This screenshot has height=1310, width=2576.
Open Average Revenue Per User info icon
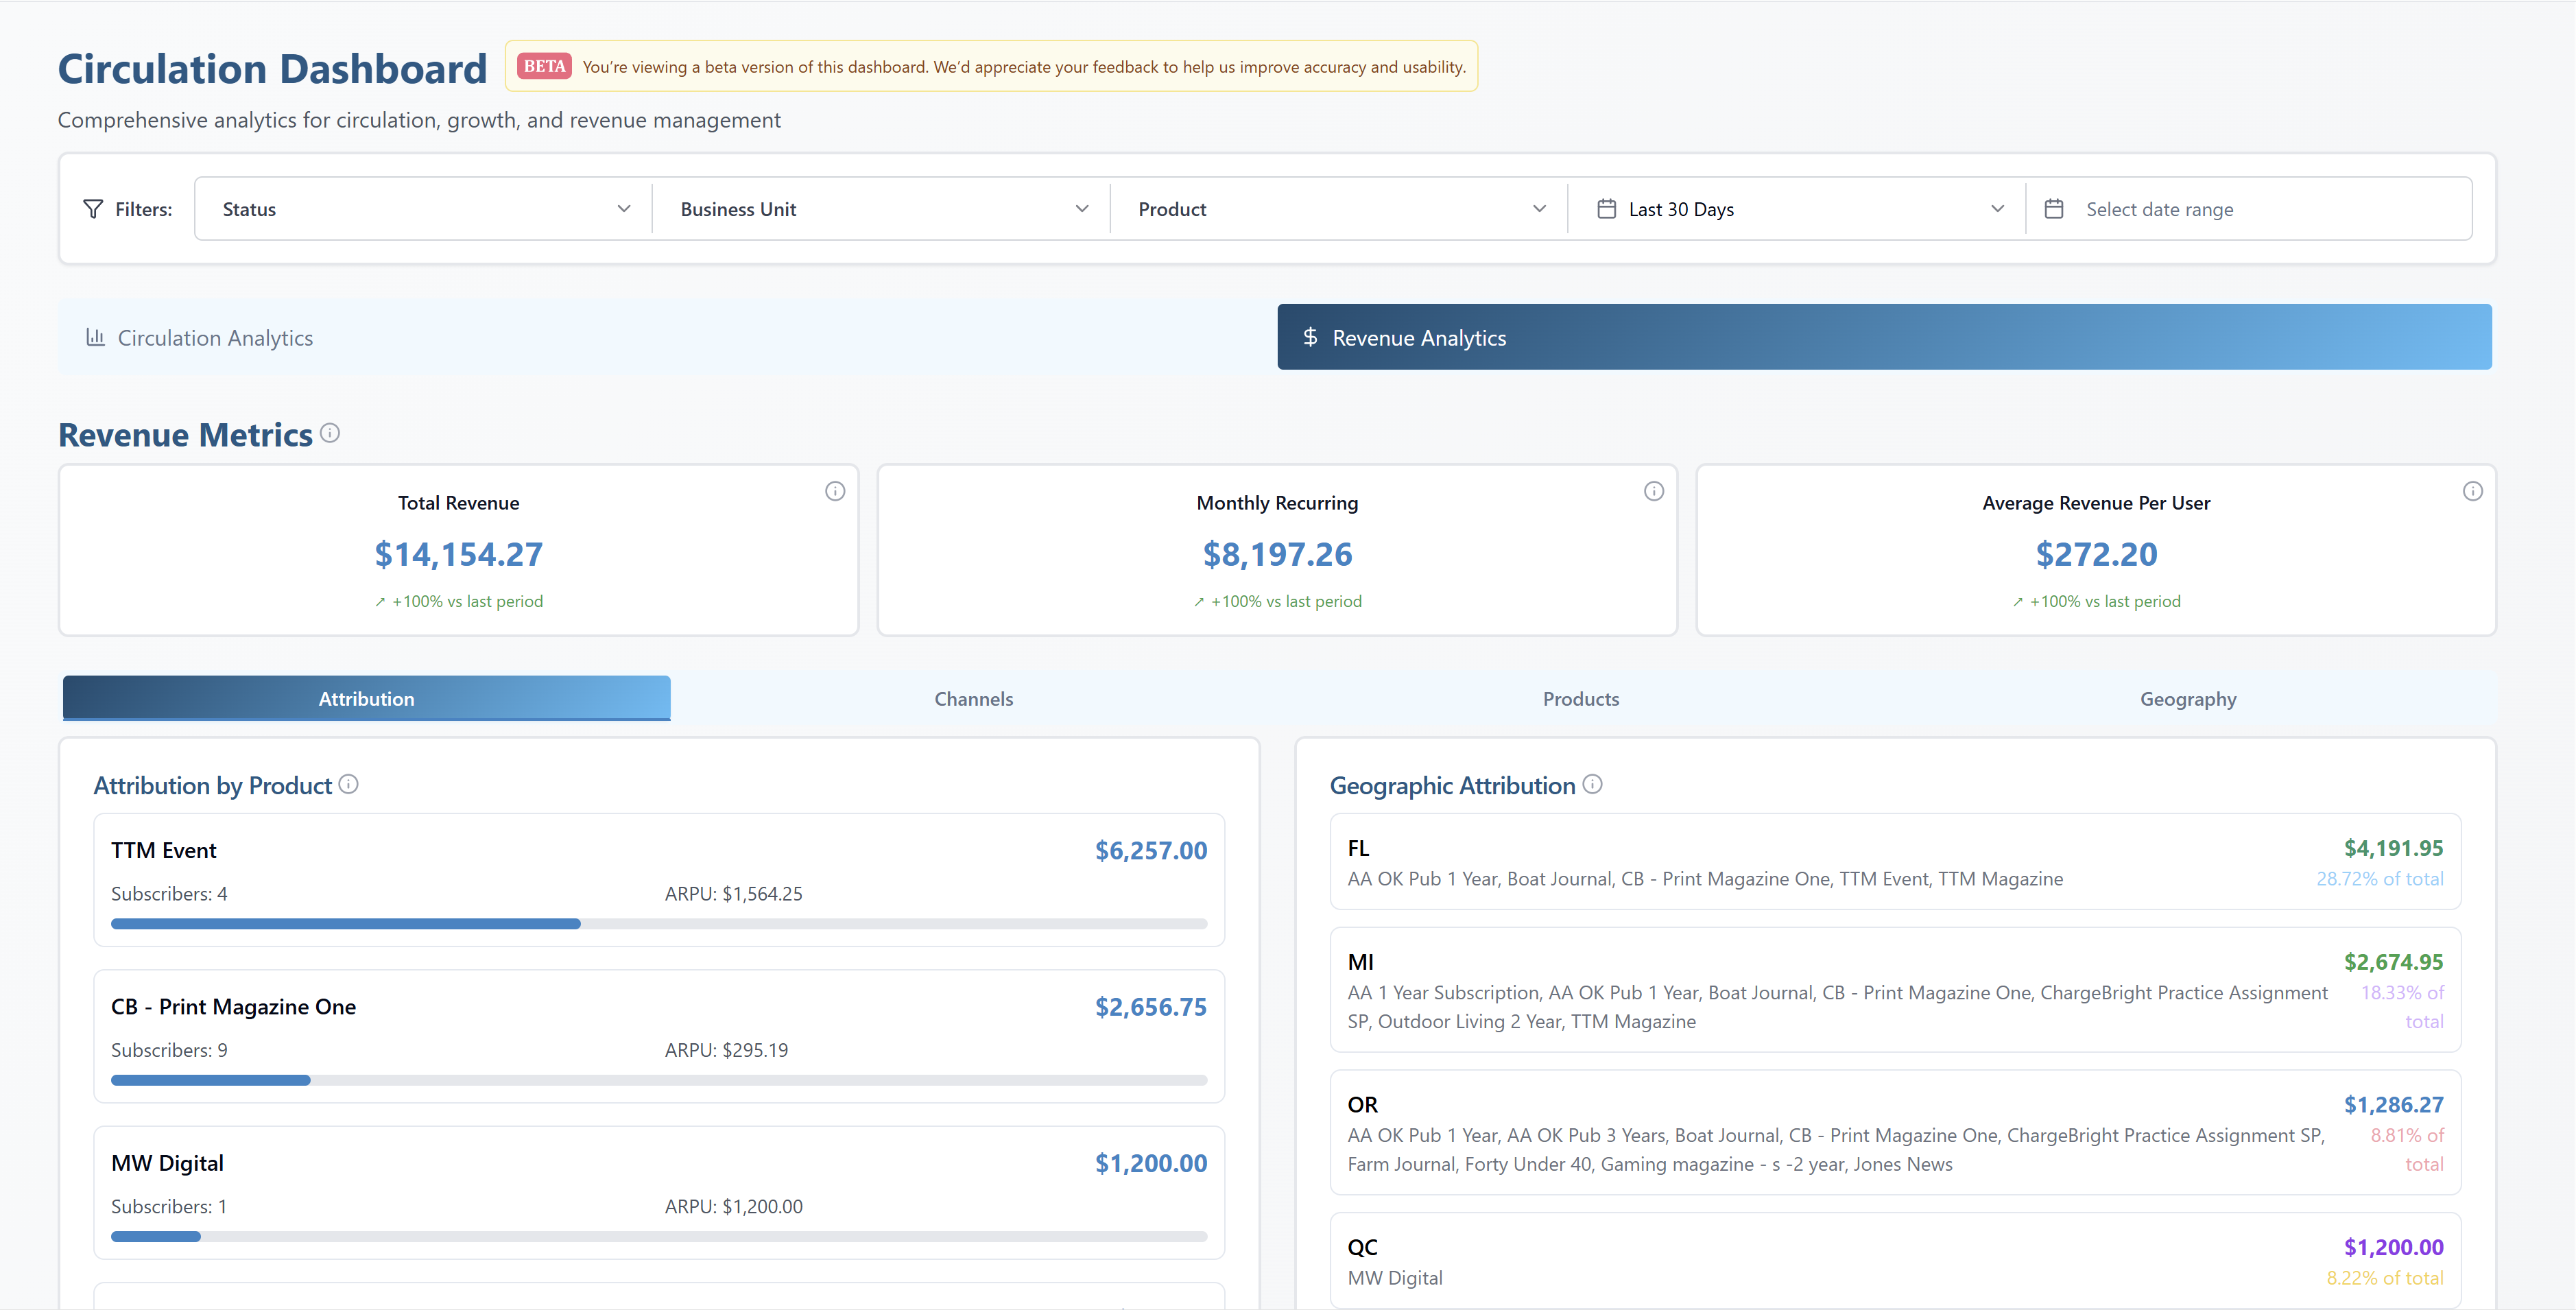coord(2473,491)
